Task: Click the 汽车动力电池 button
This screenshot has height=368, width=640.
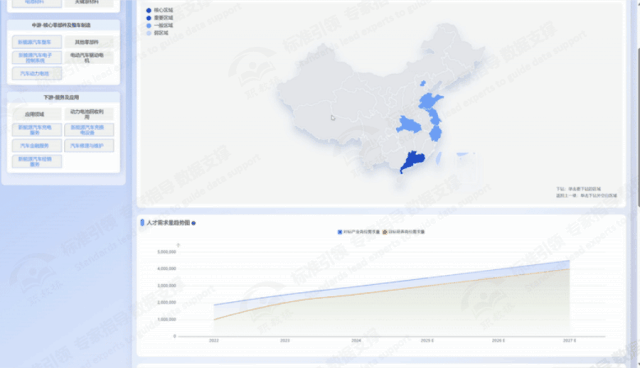Action: click(x=37, y=73)
